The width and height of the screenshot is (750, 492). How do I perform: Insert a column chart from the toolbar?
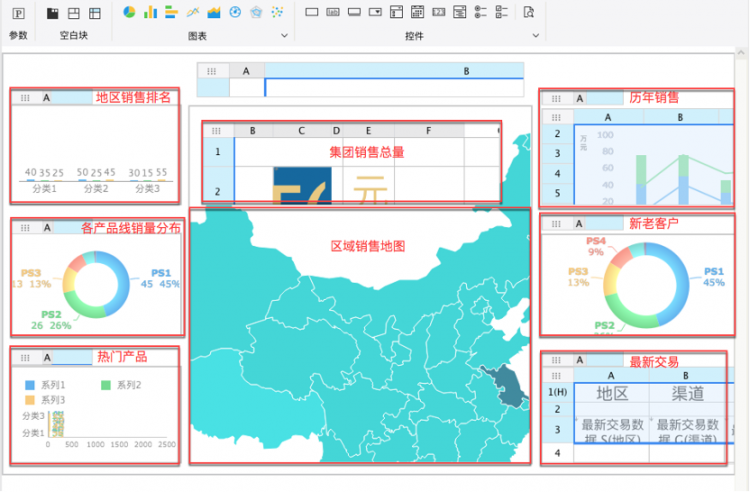150,12
